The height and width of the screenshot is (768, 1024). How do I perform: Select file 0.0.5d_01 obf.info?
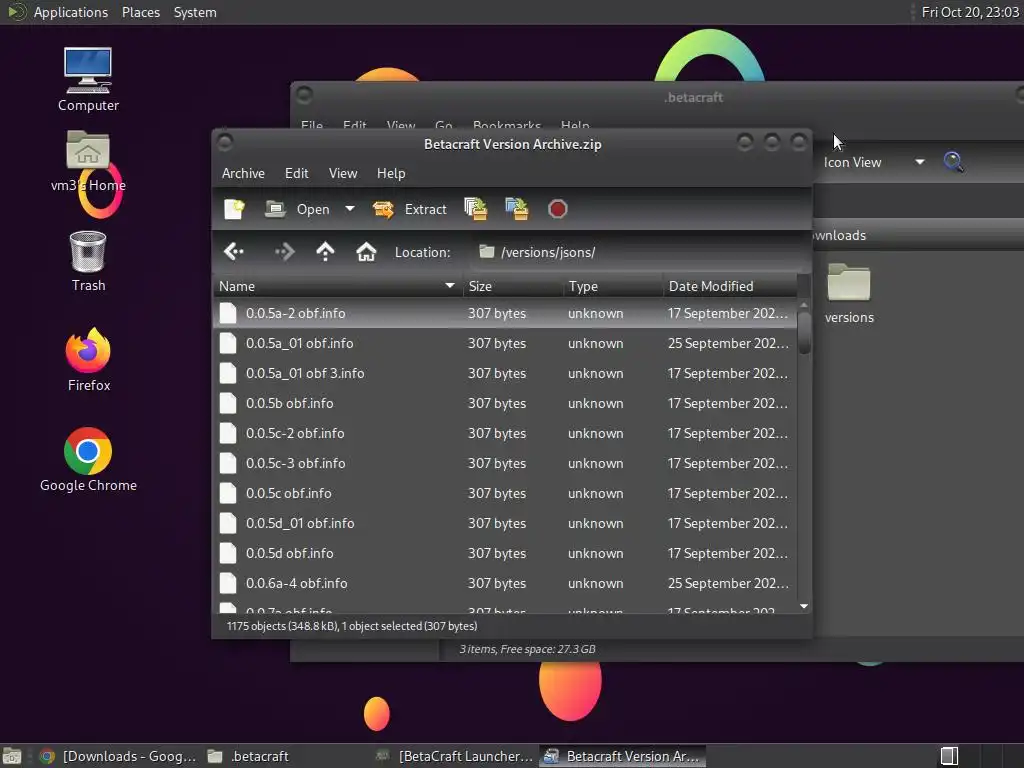click(505, 524)
